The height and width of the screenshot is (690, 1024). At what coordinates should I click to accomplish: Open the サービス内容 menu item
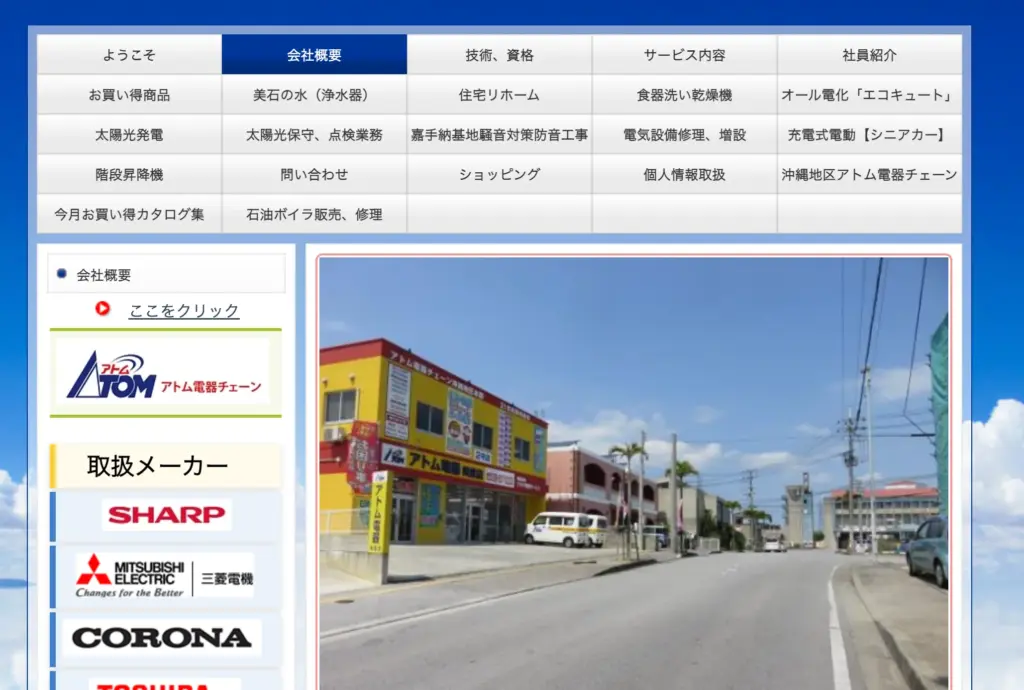pyautogui.click(x=684, y=55)
